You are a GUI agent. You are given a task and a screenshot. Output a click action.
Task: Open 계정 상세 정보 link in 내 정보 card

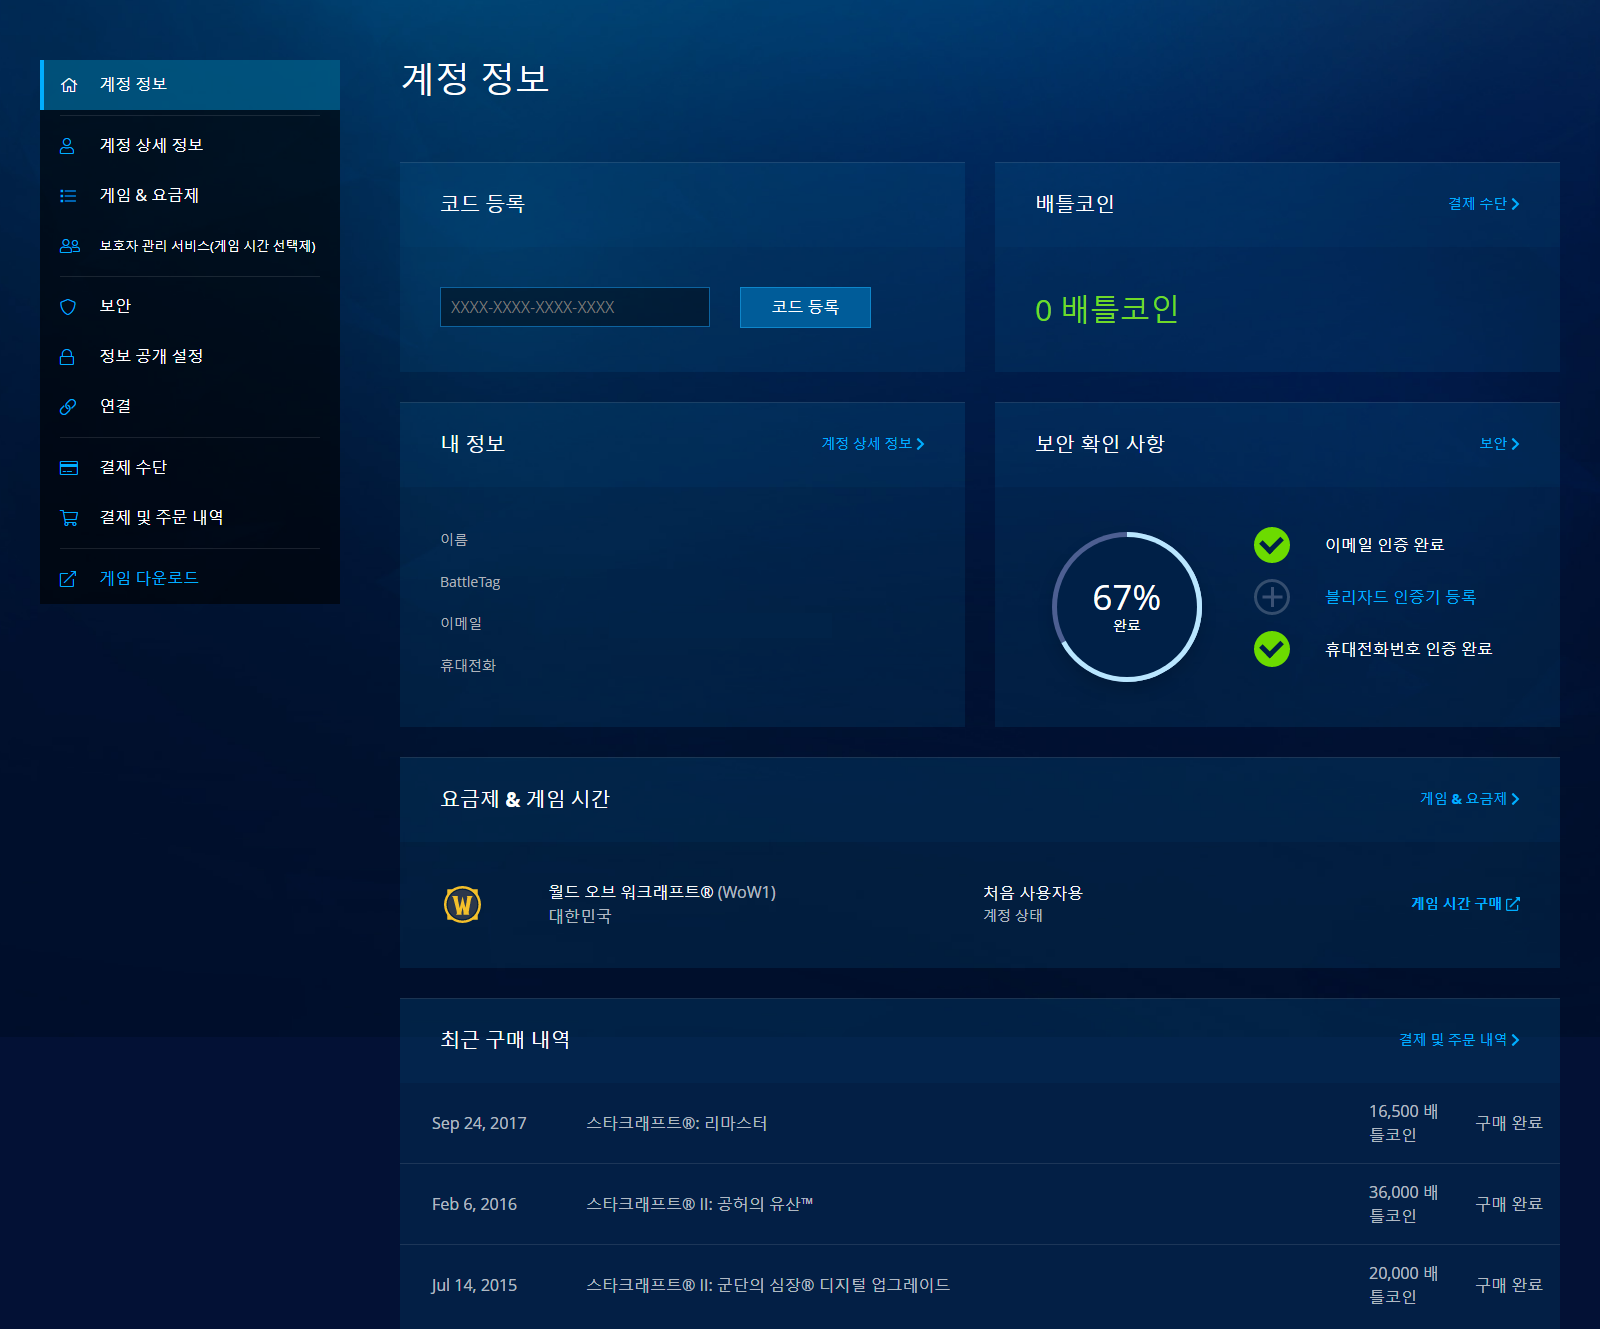click(x=866, y=444)
